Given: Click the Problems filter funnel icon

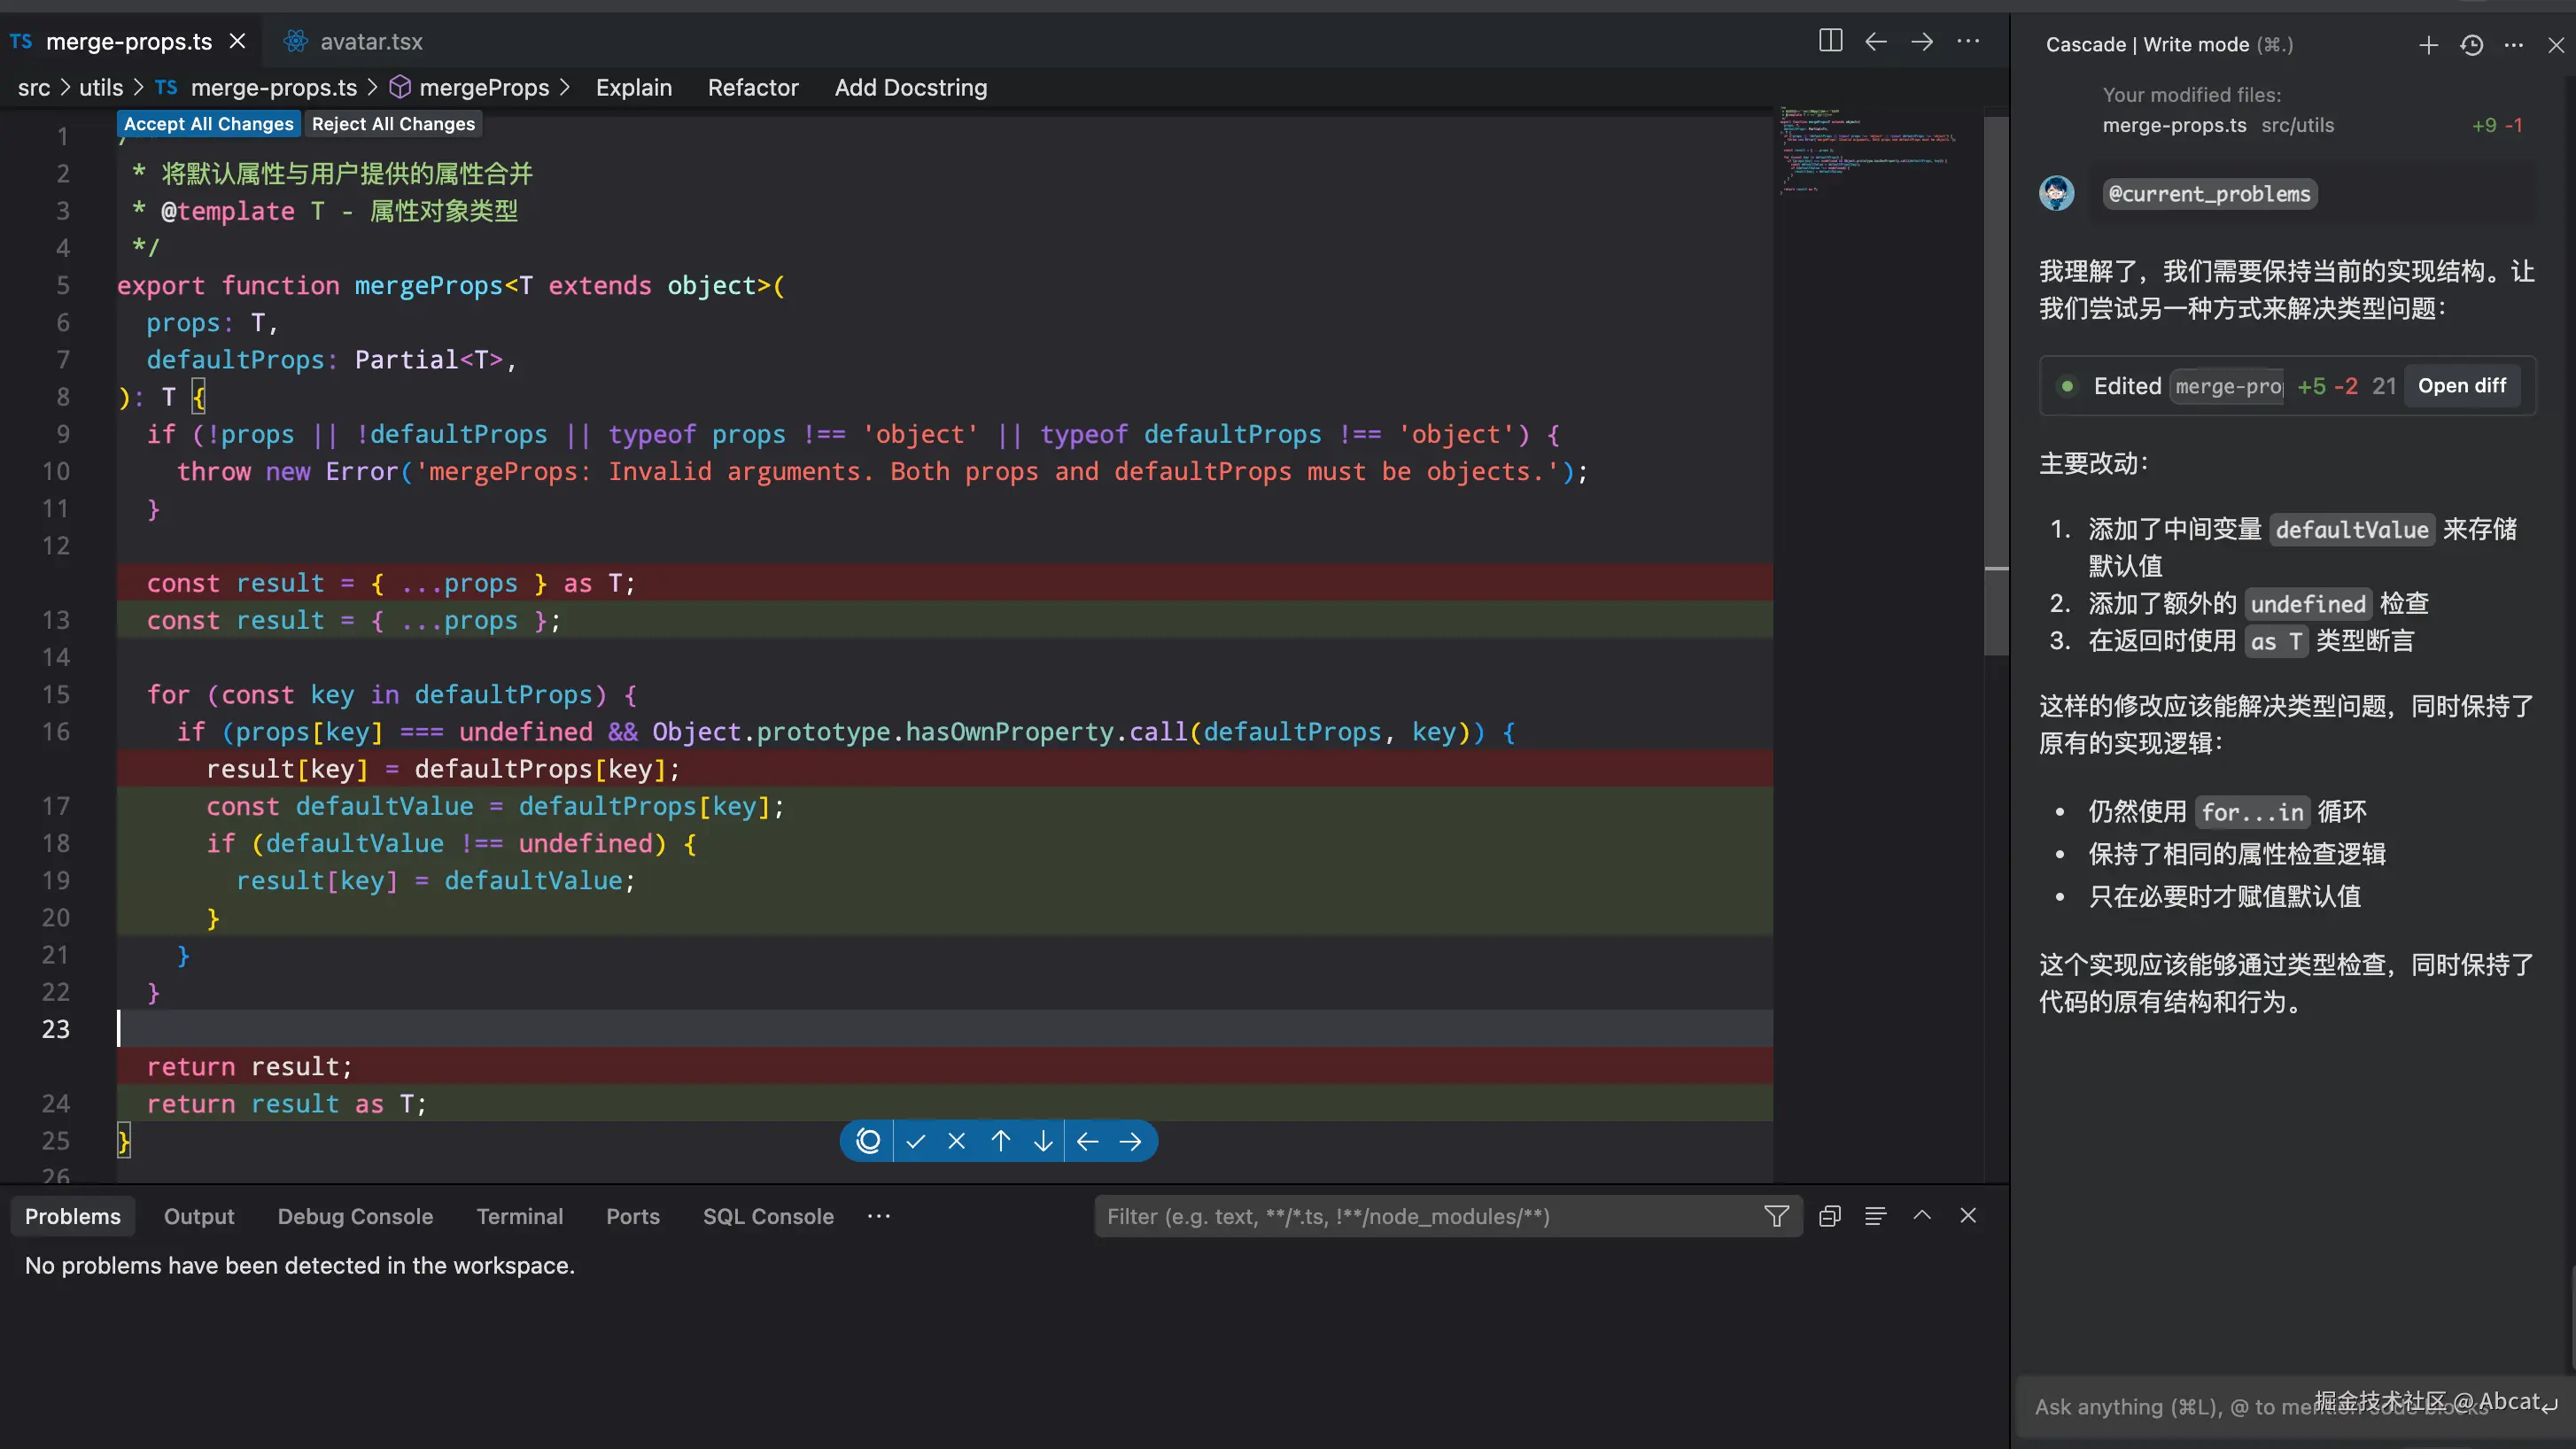Looking at the screenshot, I should point(1776,1216).
